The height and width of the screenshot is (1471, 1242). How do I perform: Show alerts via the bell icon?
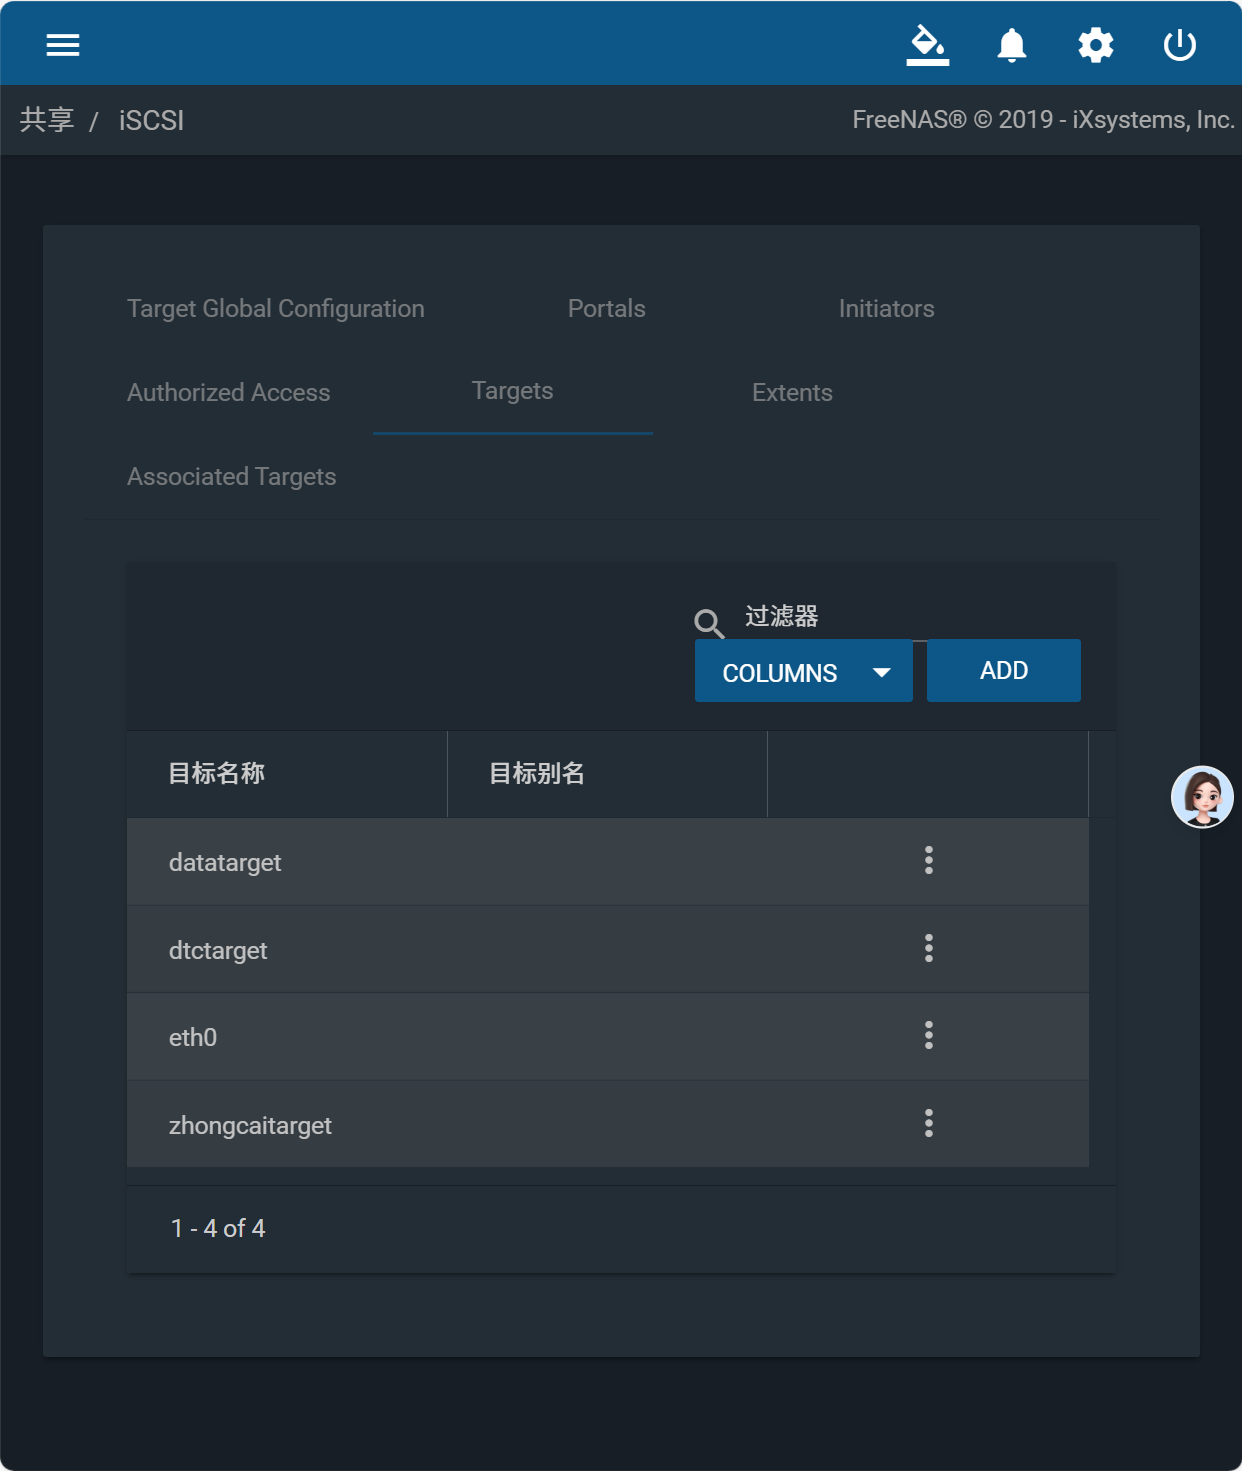click(1012, 45)
